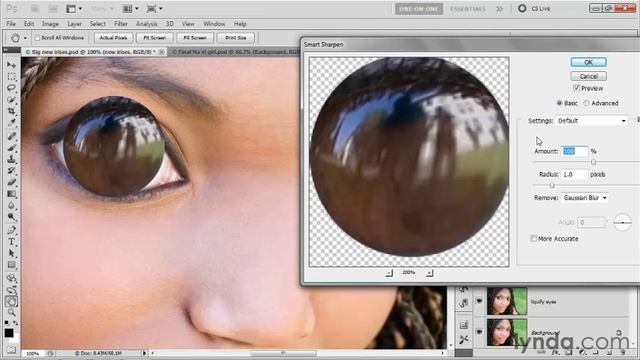
Task: Select the Clone Stamp tool
Action: pos(11,159)
